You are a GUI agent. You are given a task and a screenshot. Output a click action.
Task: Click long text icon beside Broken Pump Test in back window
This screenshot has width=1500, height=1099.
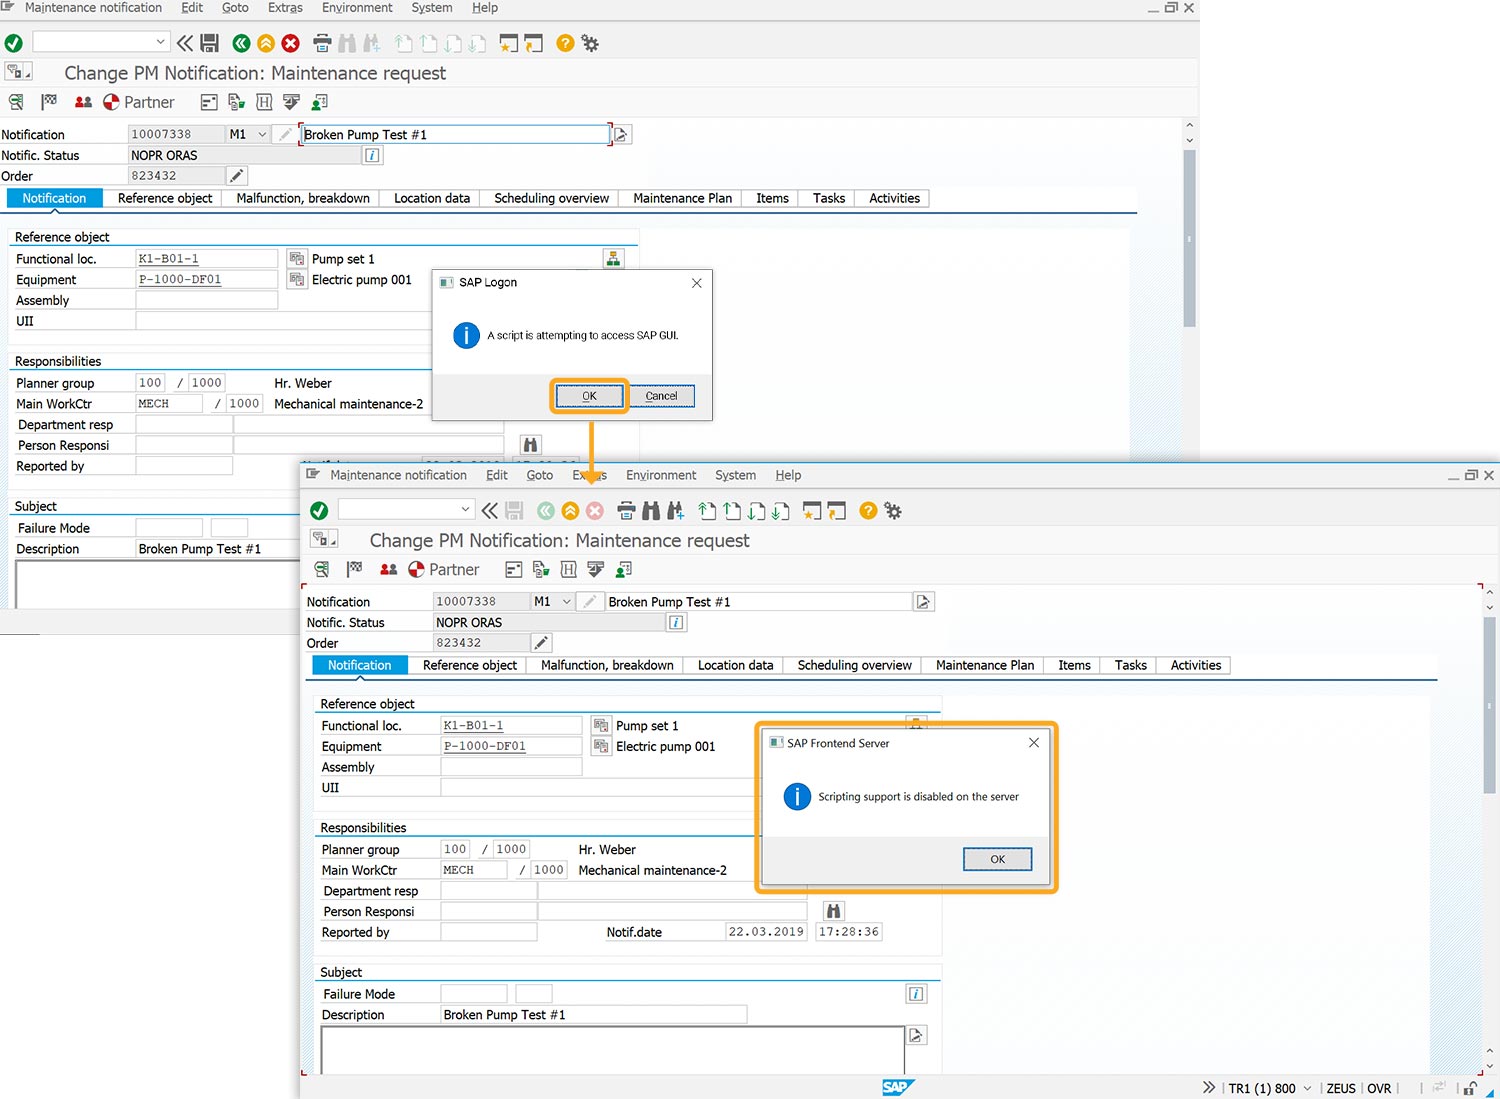[621, 135]
